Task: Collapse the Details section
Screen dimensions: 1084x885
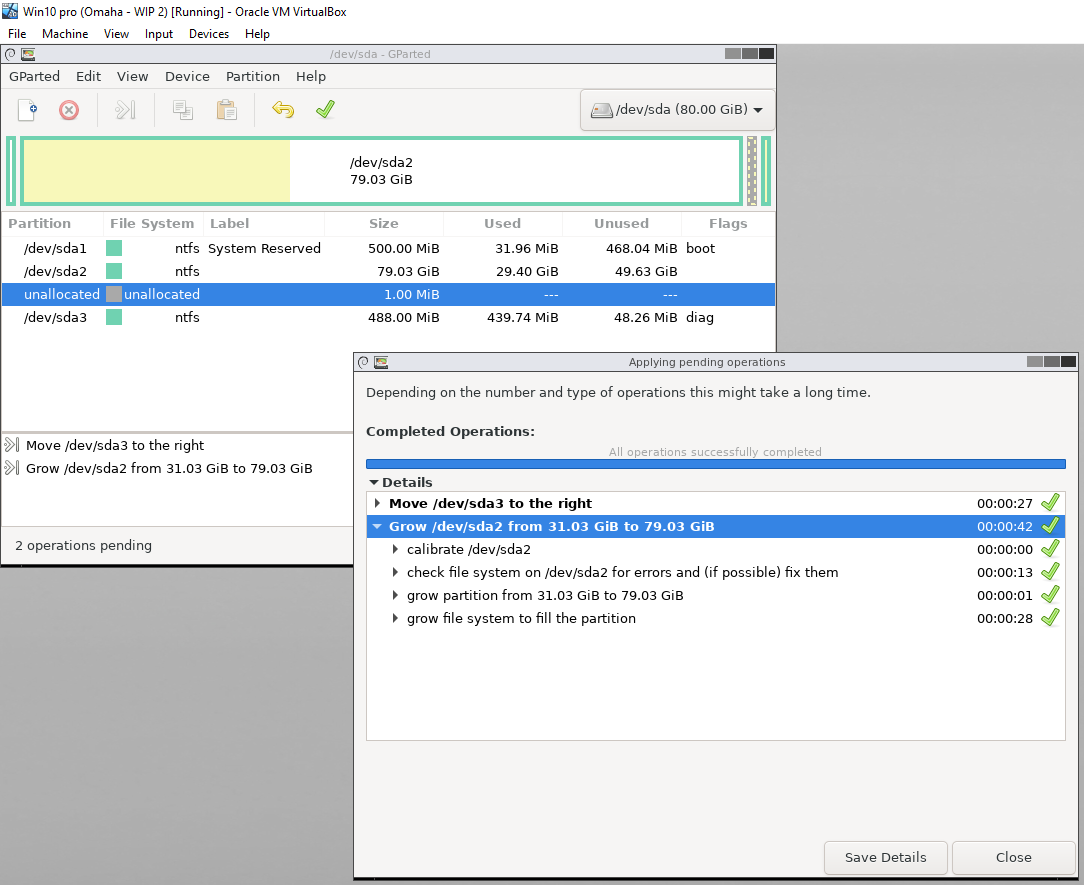Action: pos(377,482)
